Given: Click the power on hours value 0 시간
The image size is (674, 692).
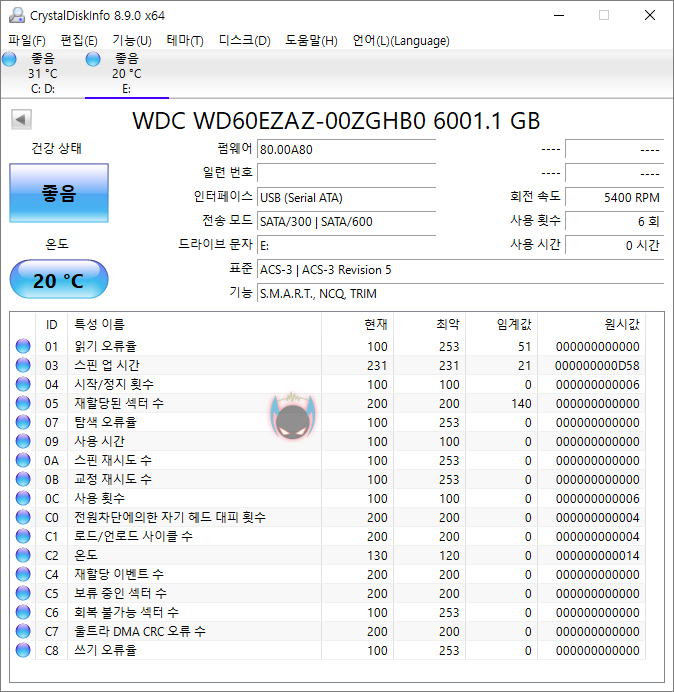Looking at the screenshot, I should click(x=614, y=245).
